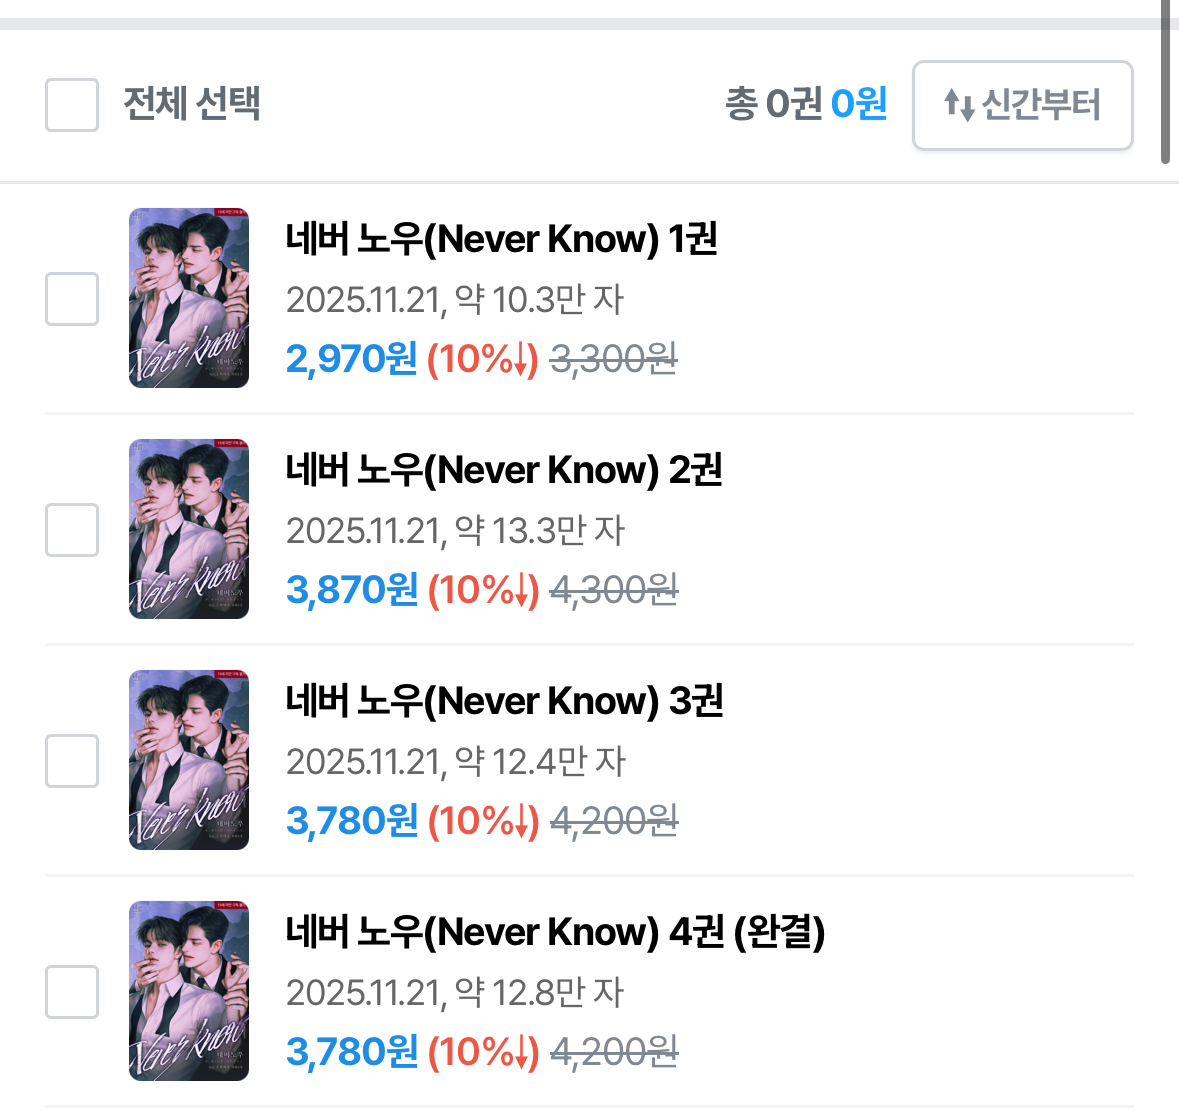The image size is (1179, 1119).
Task: Select the checkbox beside 네버 노우 4권 (완결)
Action: point(72,992)
